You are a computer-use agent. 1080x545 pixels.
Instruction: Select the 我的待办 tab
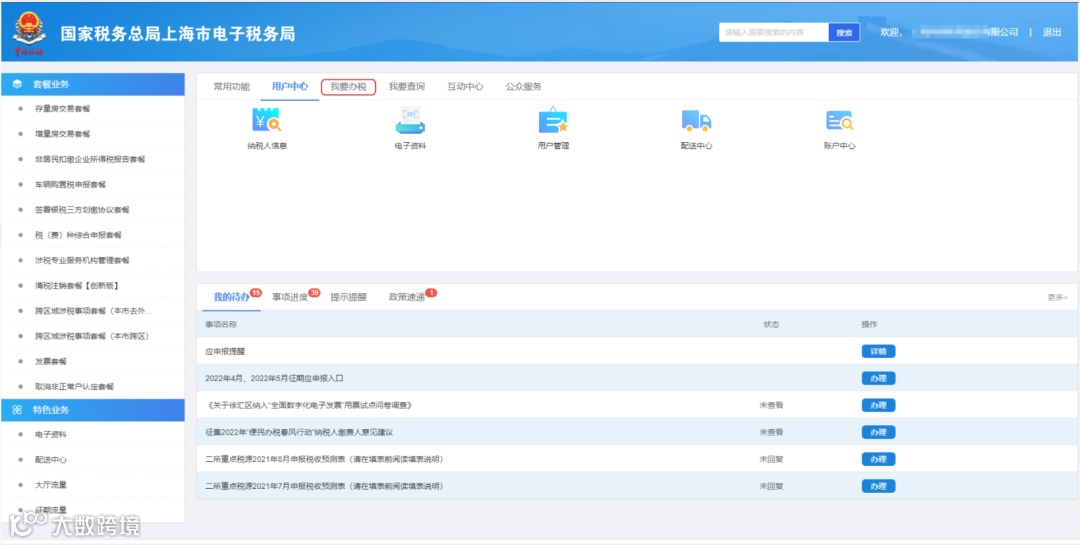tap(231, 297)
